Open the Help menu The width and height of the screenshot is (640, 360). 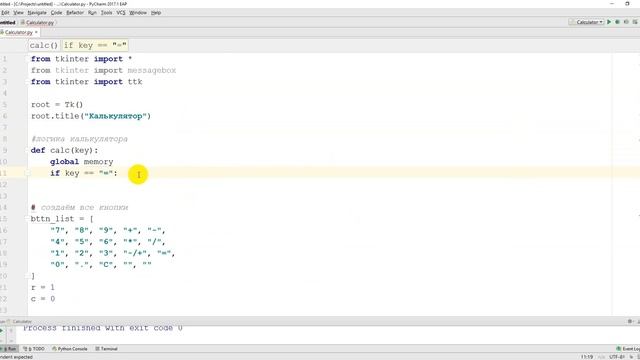156,13
